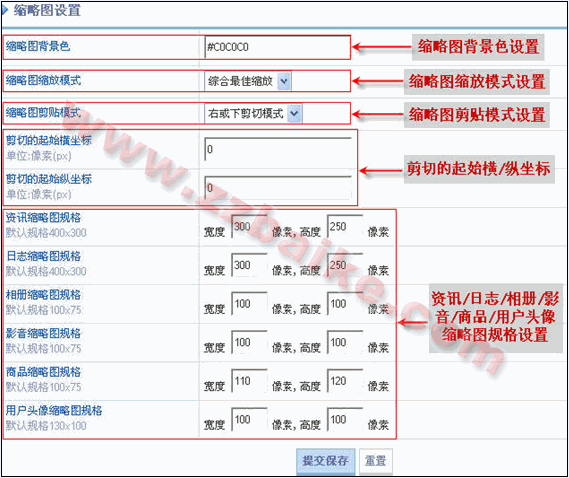Screen dimensions: 569x478
Task: Open the 缩略图缩放模式 dropdown
Action: pyautogui.click(x=248, y=81)
